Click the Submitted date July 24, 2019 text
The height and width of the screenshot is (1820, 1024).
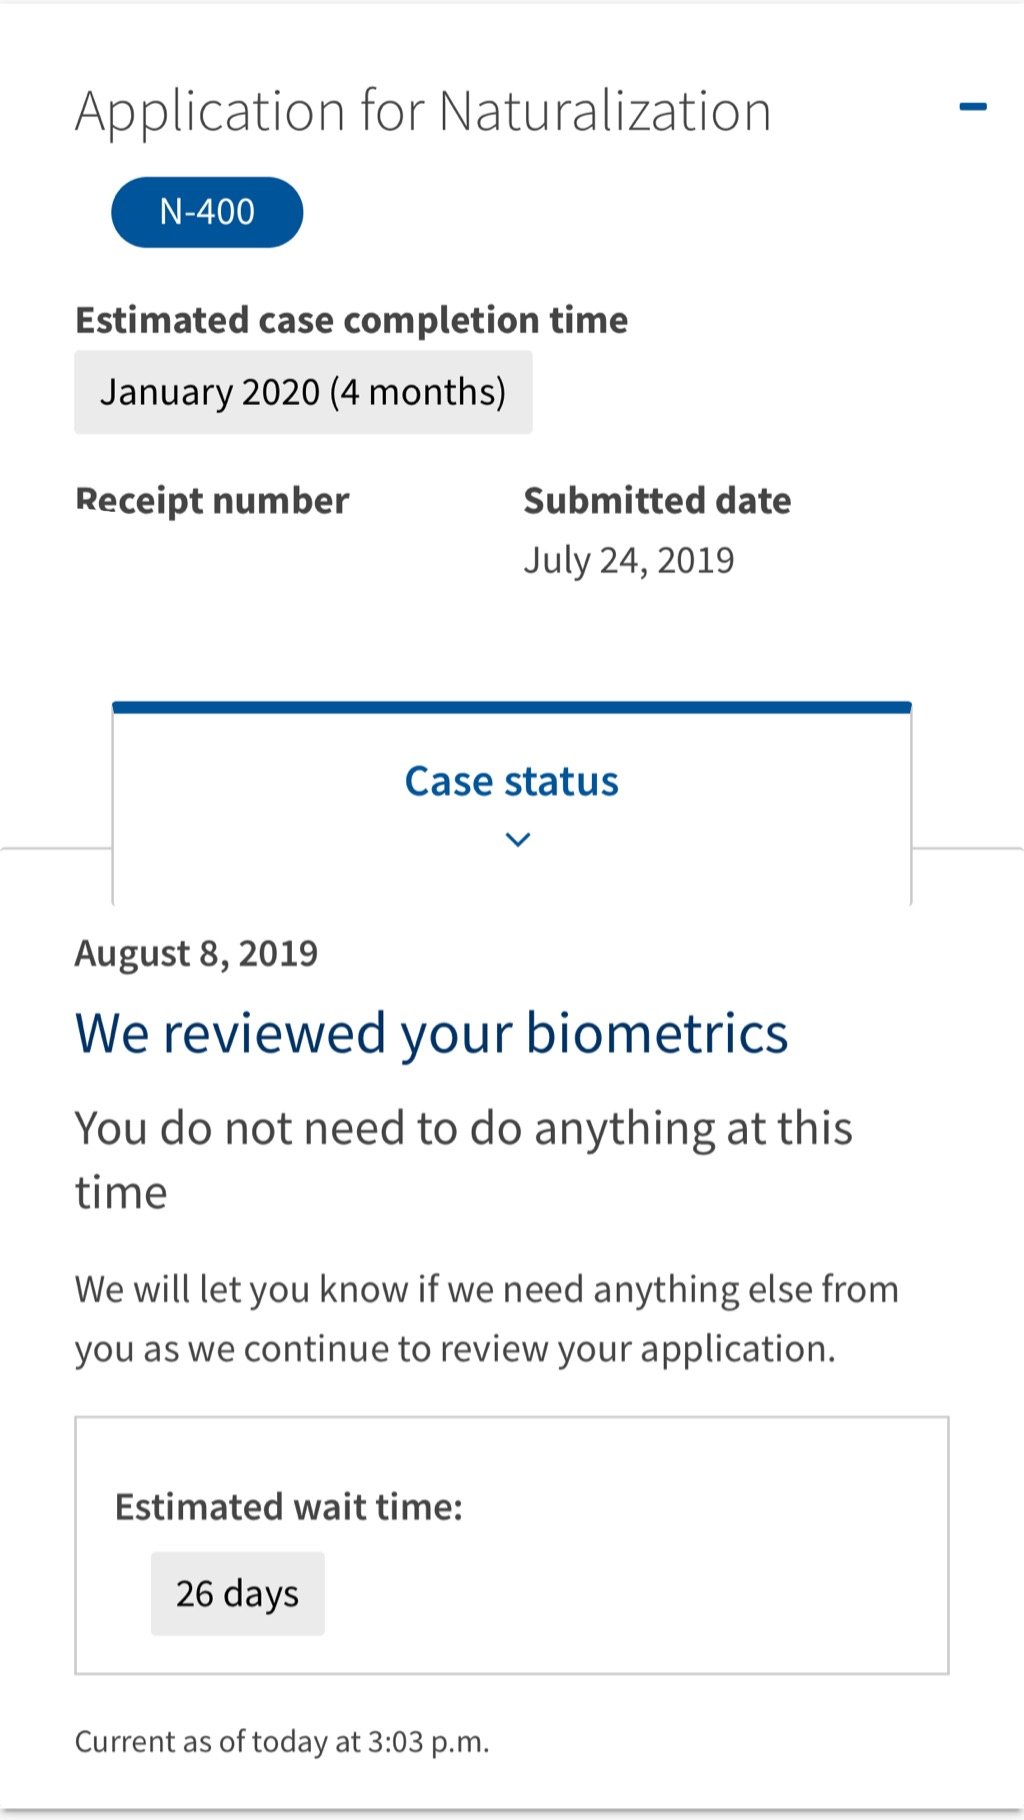[657, 531]
